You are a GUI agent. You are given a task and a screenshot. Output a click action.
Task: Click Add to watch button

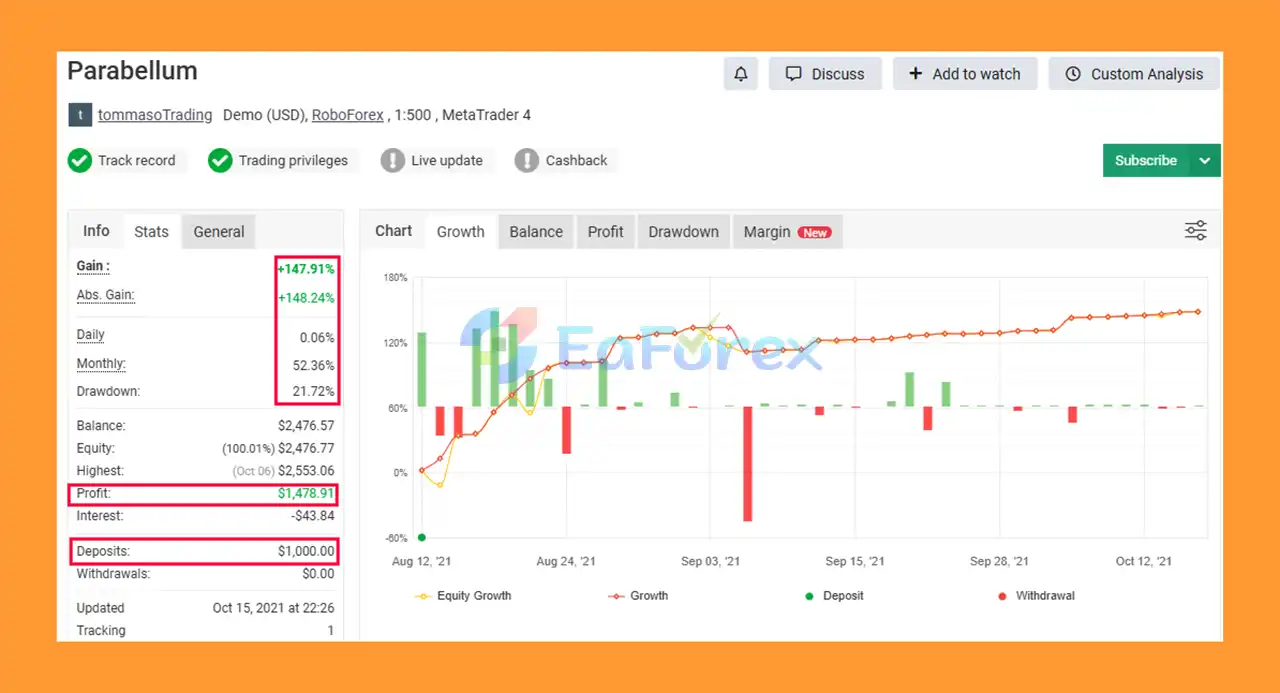[965, 74]
